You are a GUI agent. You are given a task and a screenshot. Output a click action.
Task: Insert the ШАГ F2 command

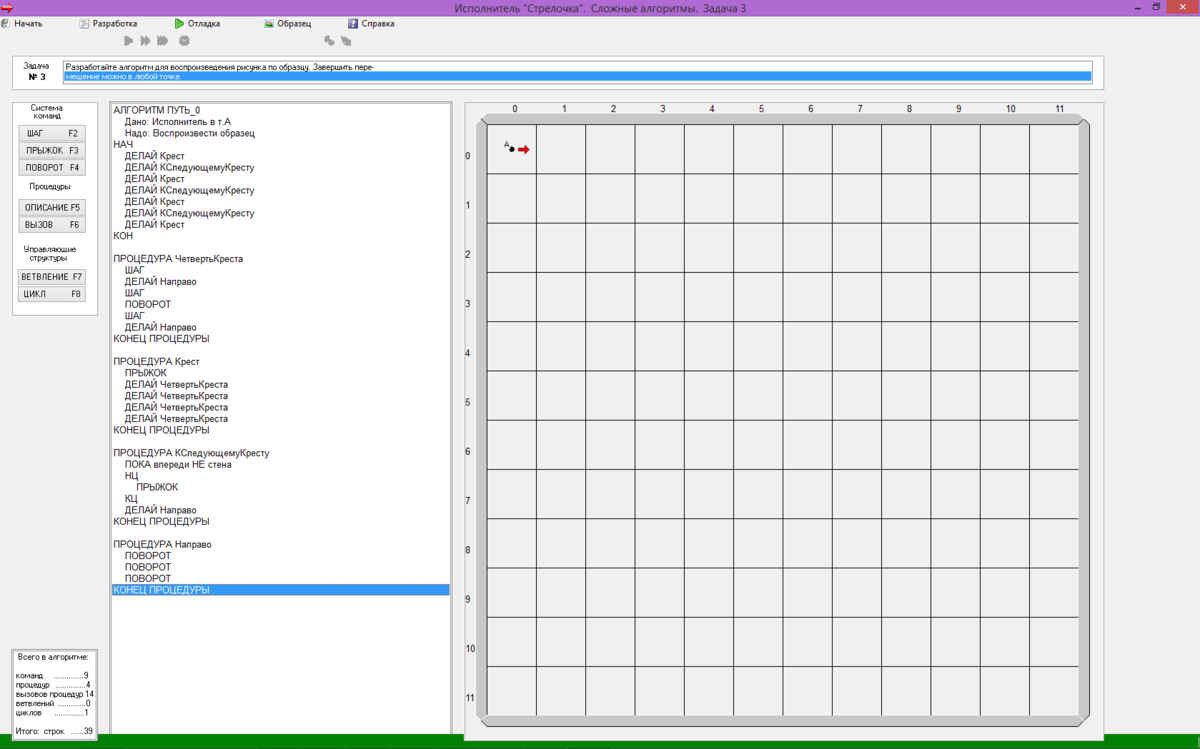click(x=52, y=133)
